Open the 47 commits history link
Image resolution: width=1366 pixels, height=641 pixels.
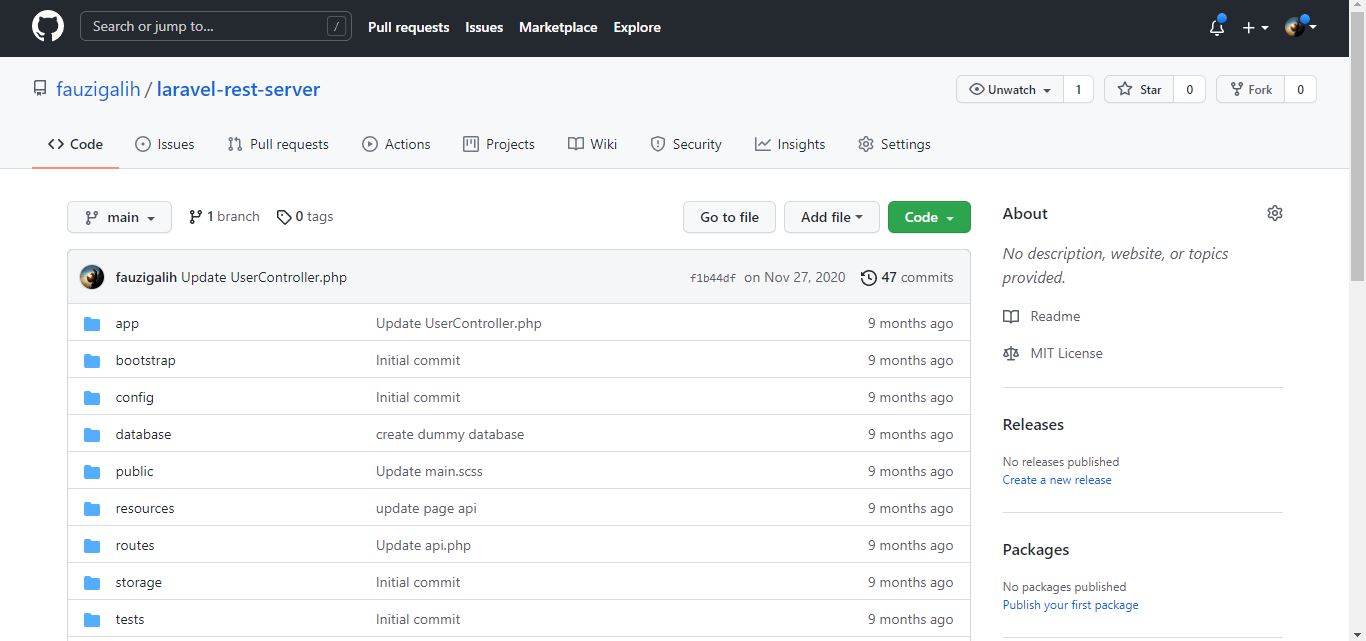(907, 277)
